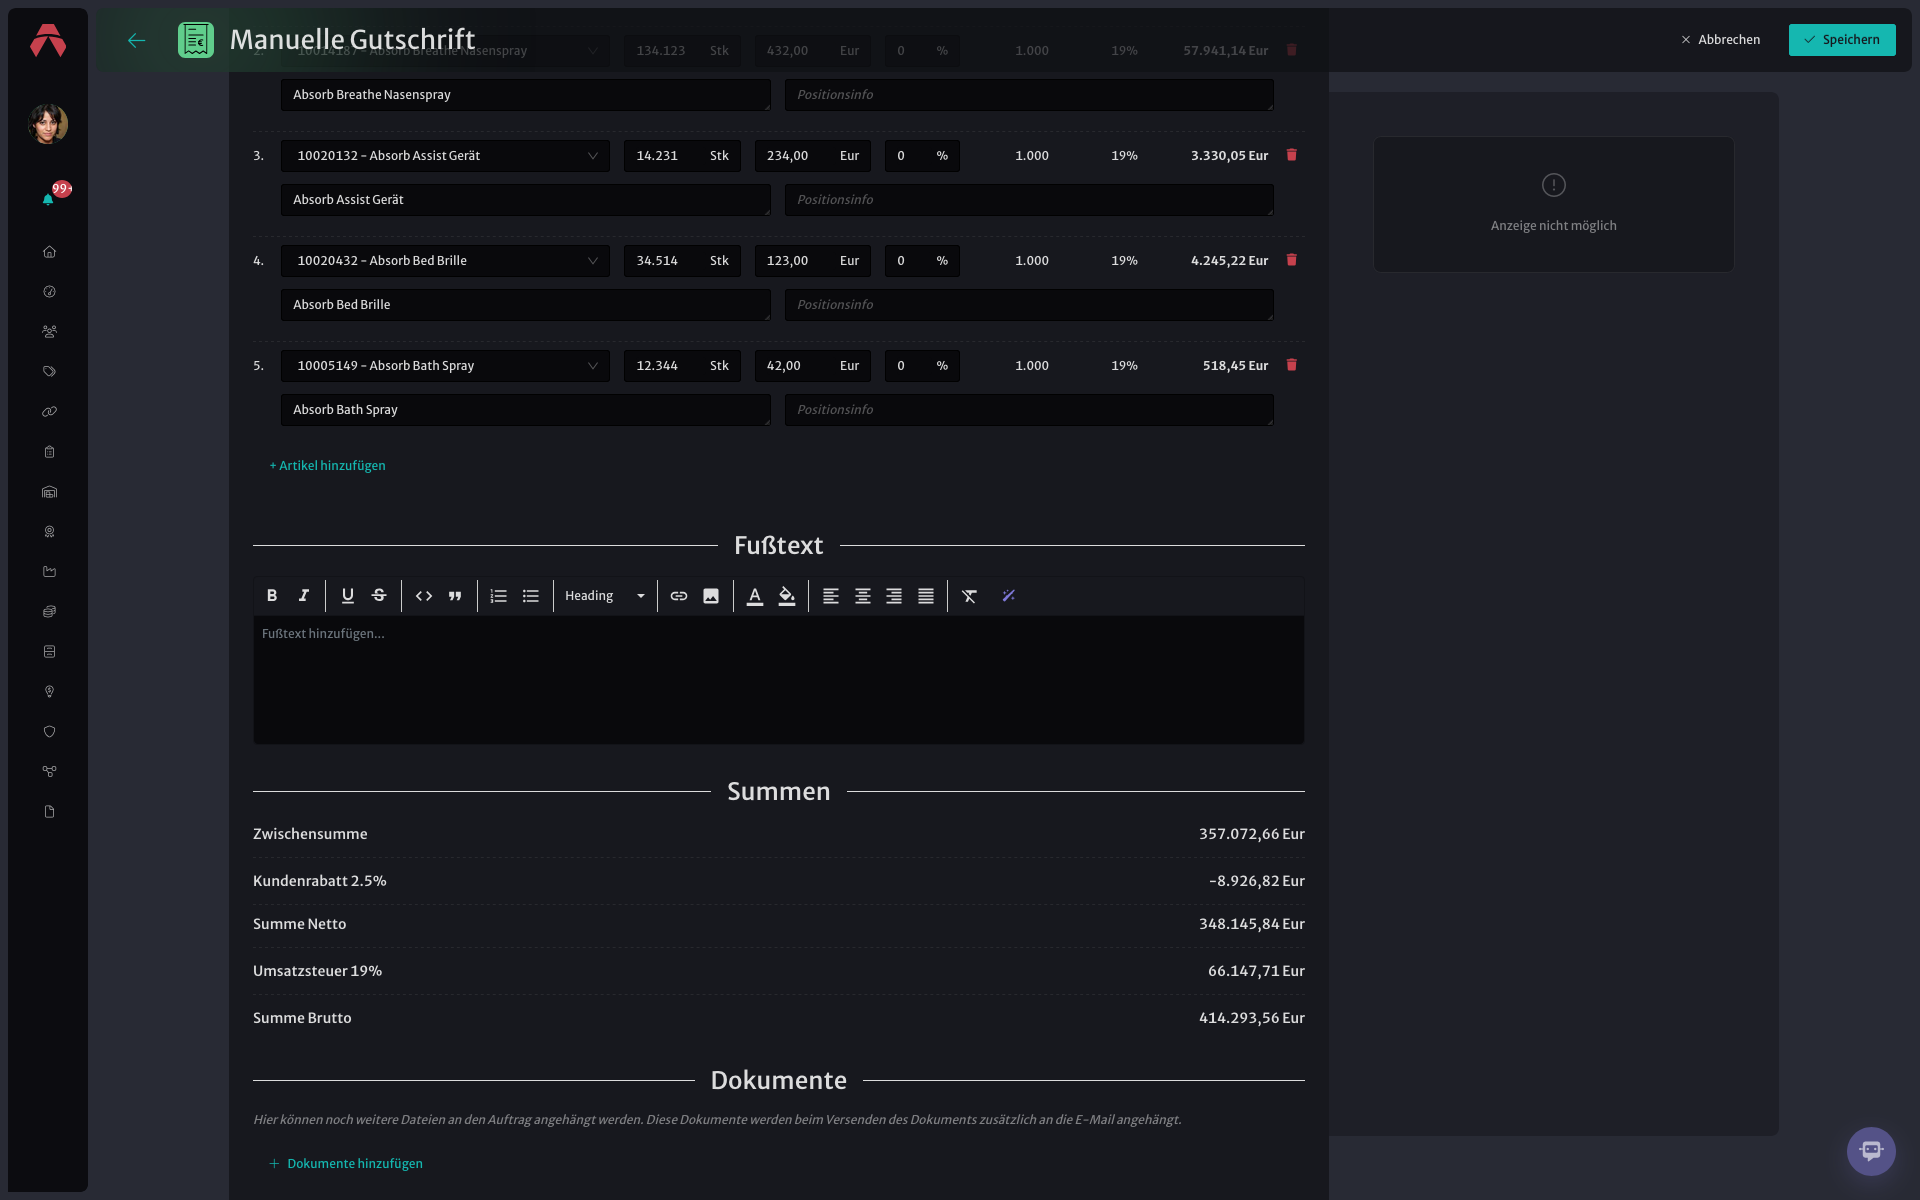Delete position 5 Absorb Bath Spray
This screenshot has height=1200, width=1920.
(1291, 365)
